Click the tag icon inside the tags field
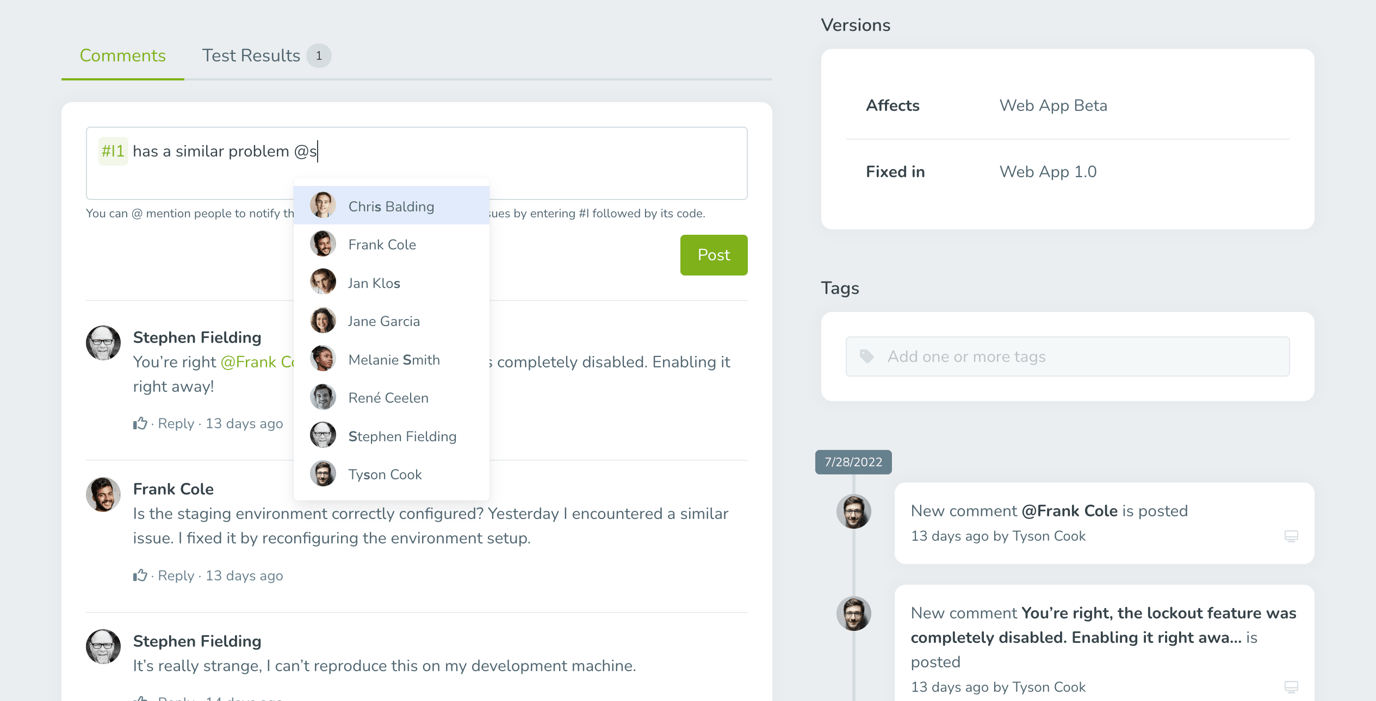1376x701 pixels. (864, 356)
